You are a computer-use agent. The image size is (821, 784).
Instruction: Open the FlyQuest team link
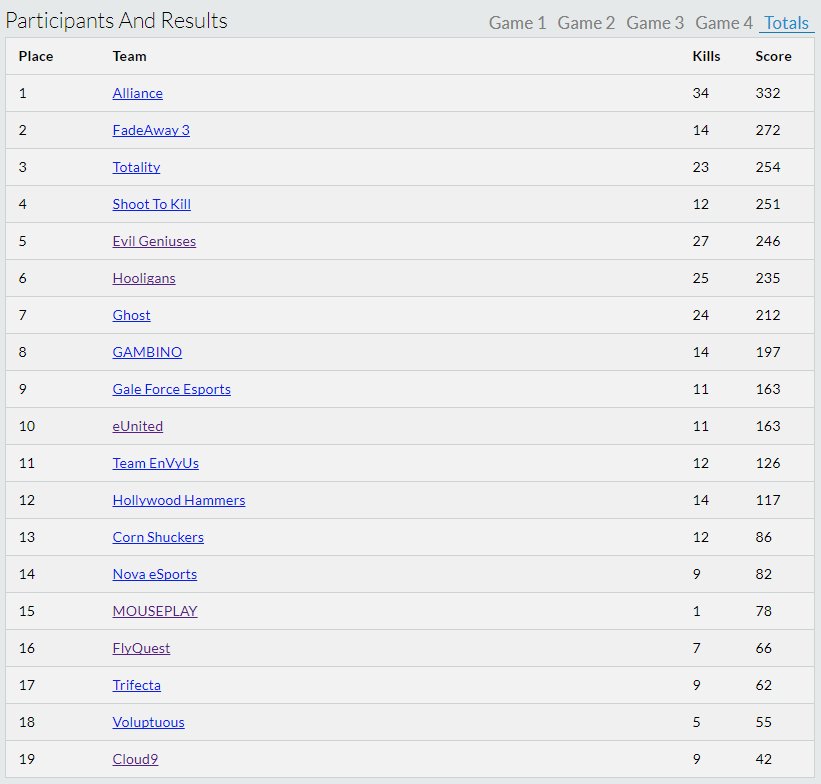point(141,648)
